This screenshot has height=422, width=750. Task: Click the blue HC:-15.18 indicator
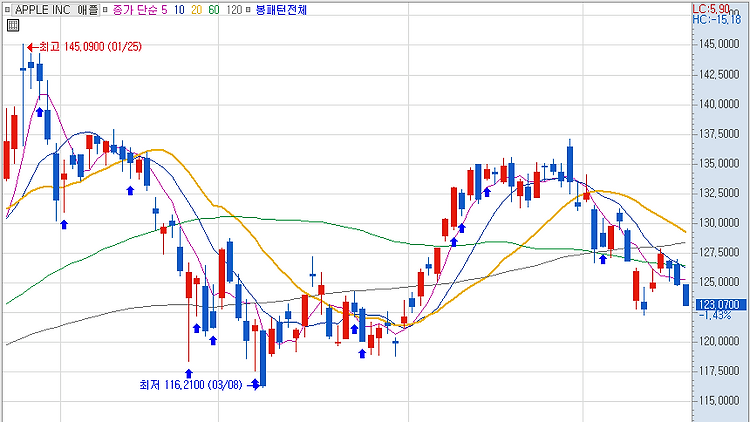[717, 19]
